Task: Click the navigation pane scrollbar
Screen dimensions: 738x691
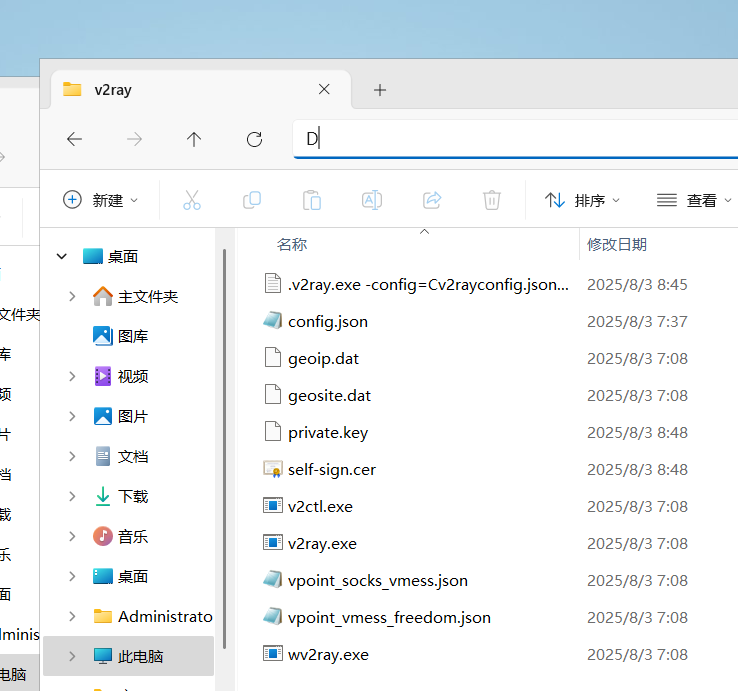Action: click(x=225, y=449)
